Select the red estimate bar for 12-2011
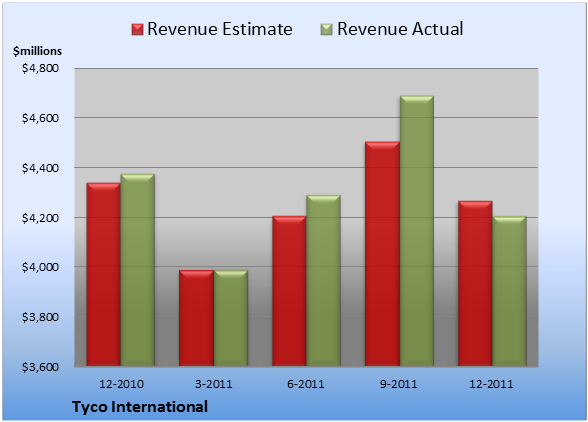 pos(475,283)
